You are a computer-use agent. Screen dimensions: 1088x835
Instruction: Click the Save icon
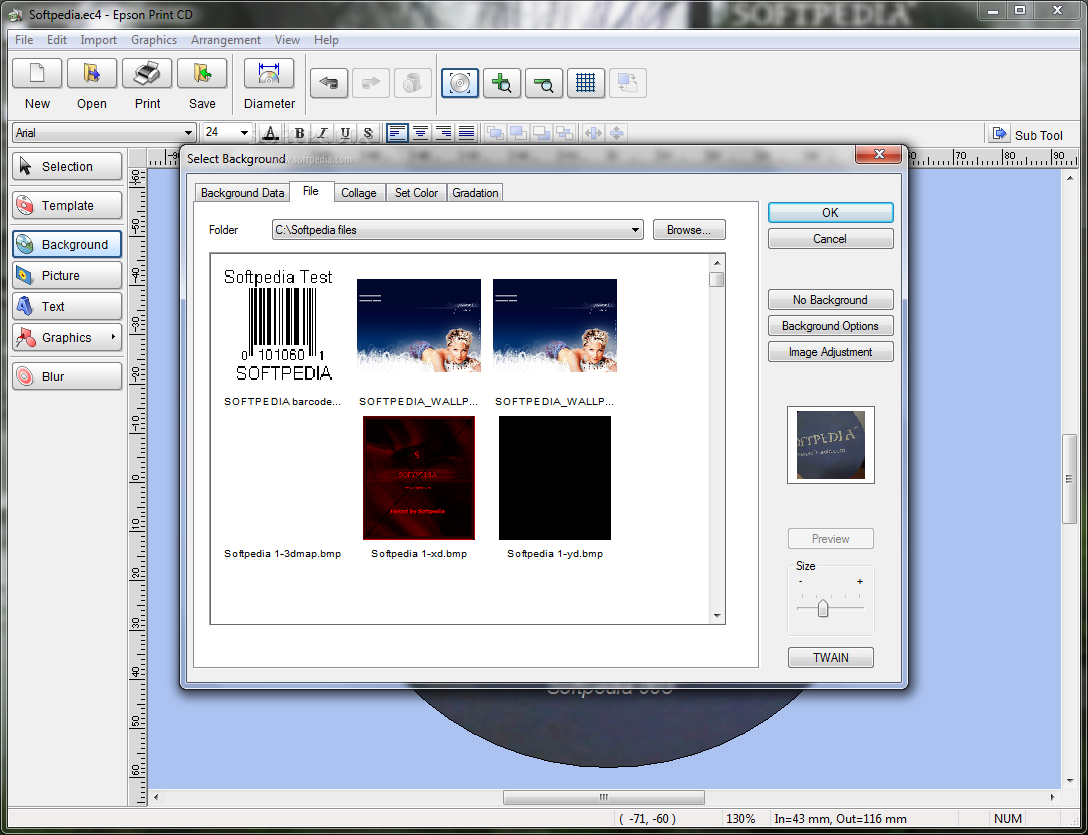click(x=202, y=74)
